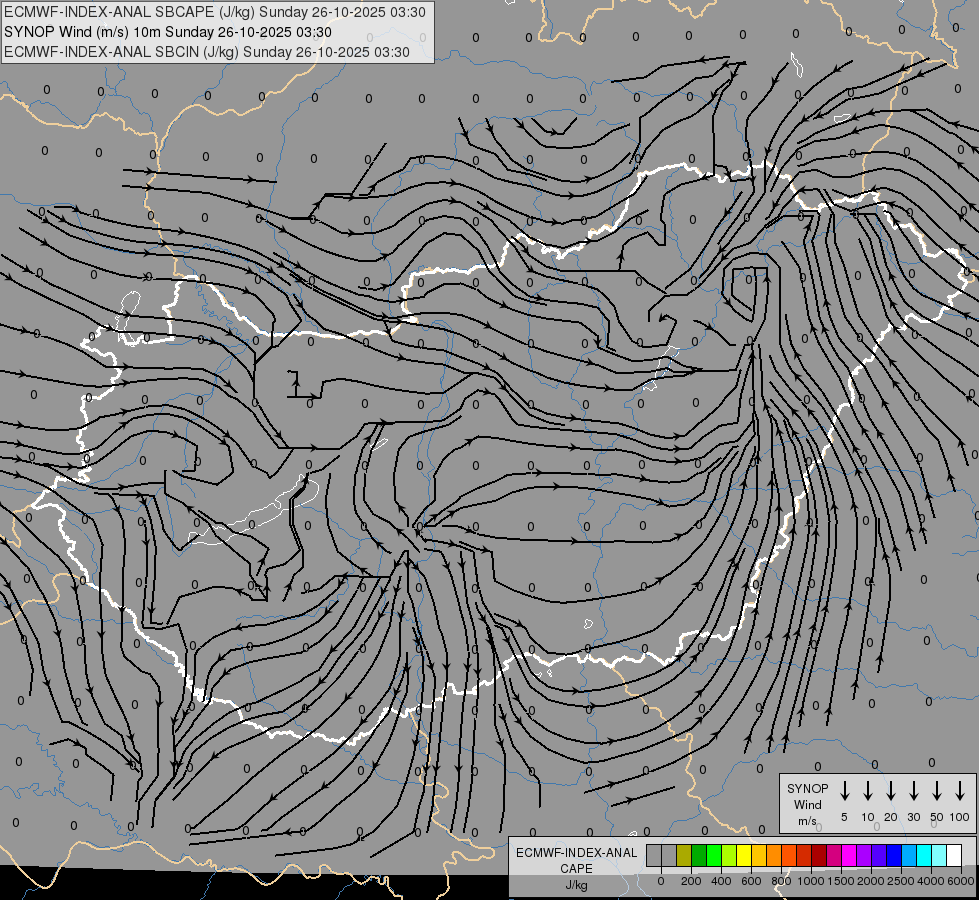Screen dimensions: 979x900
Task: Click the 2000 tick label on CAPE scale
Action: tap(871, 881)
